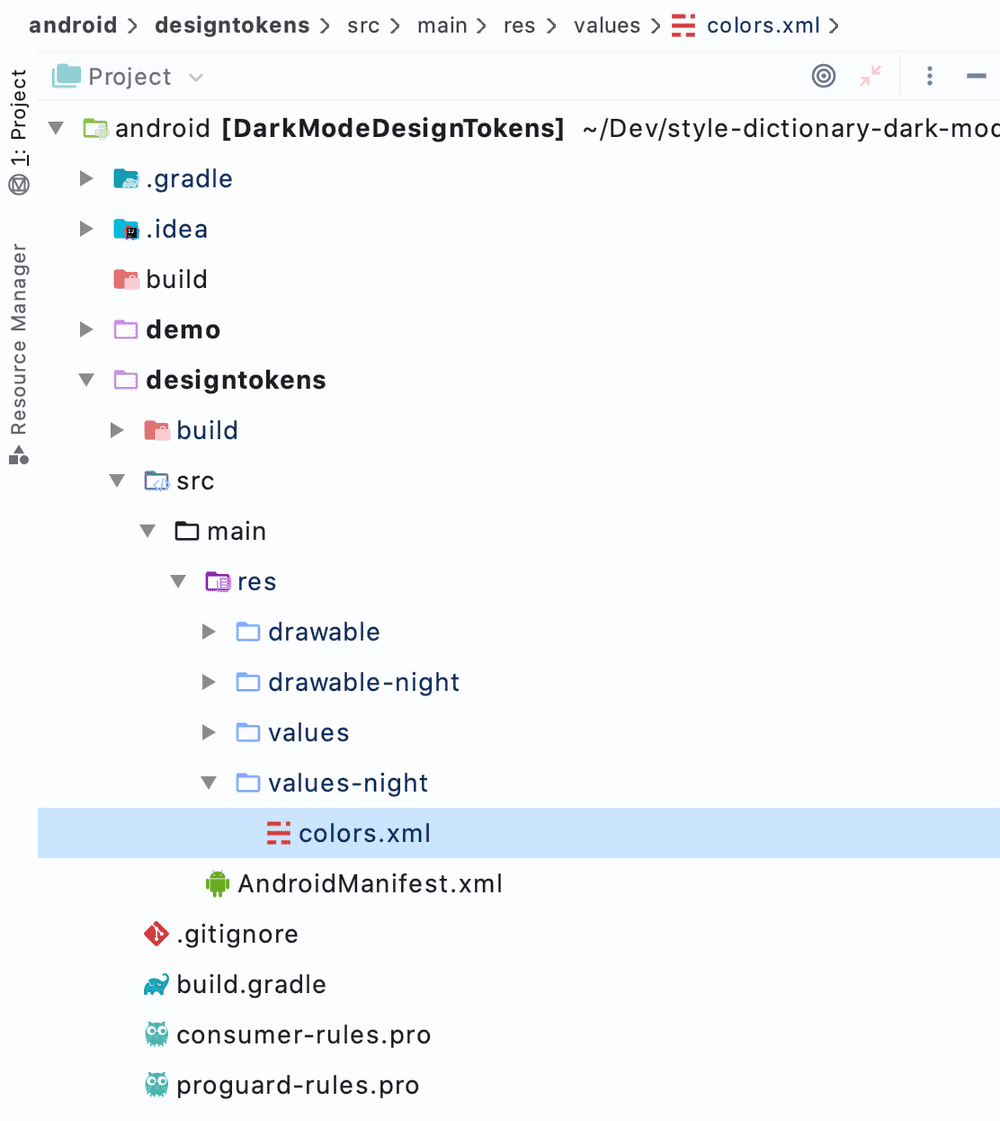Viewport: 1000px width, 1121px height.
Task: Expand the demo folder
Action: (x=86, y=329)
